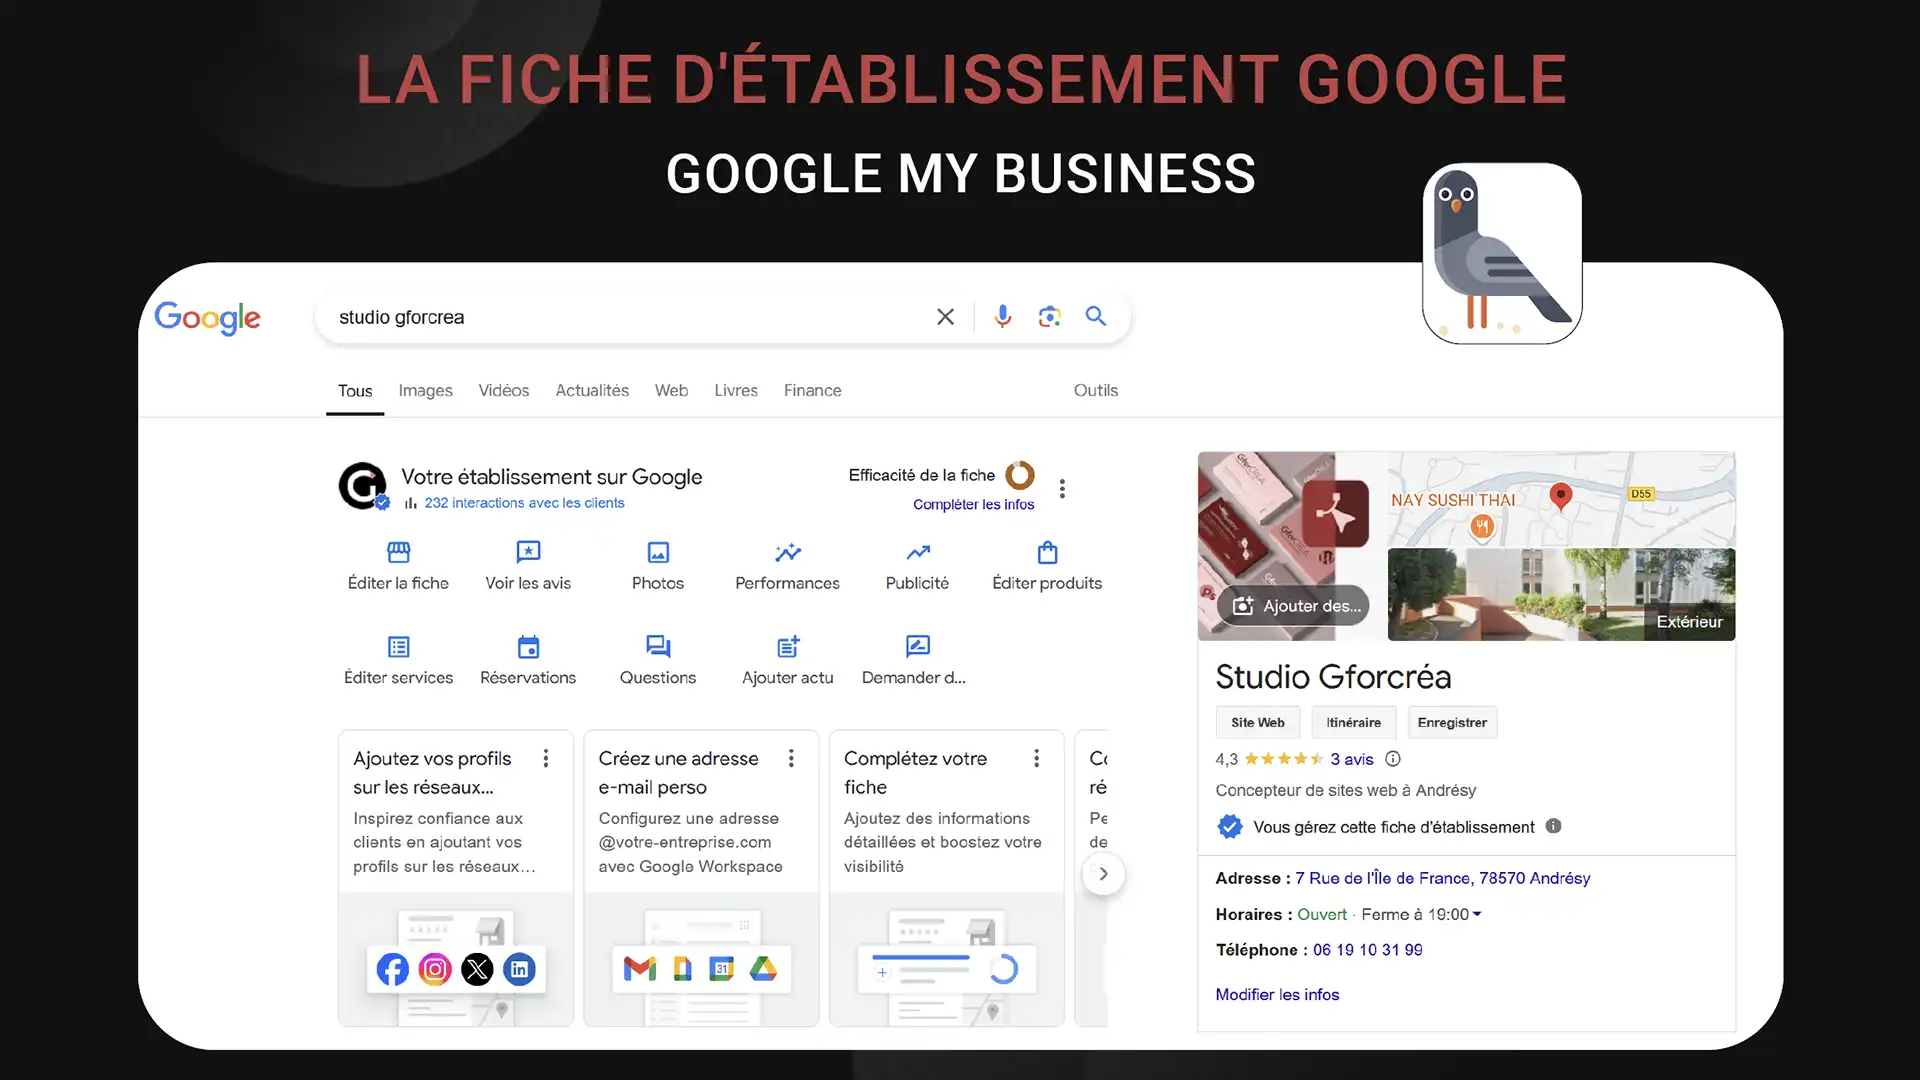Switch to Actualités tab
The image size is (1920, 1080).
pos(592,391)
